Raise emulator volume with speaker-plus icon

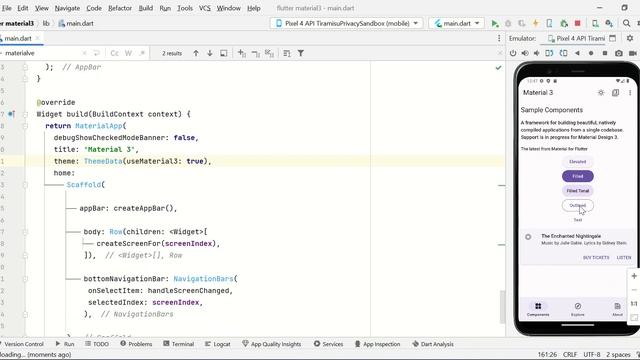(525, 53)
